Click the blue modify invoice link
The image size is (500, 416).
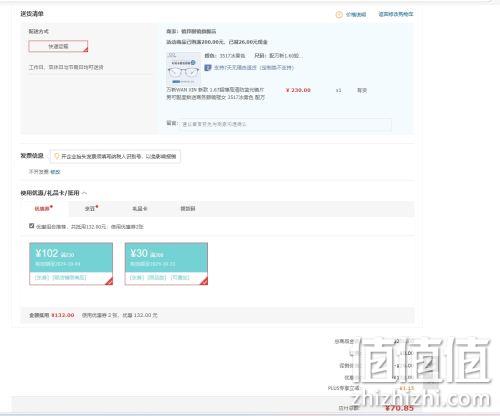(55, 172)
